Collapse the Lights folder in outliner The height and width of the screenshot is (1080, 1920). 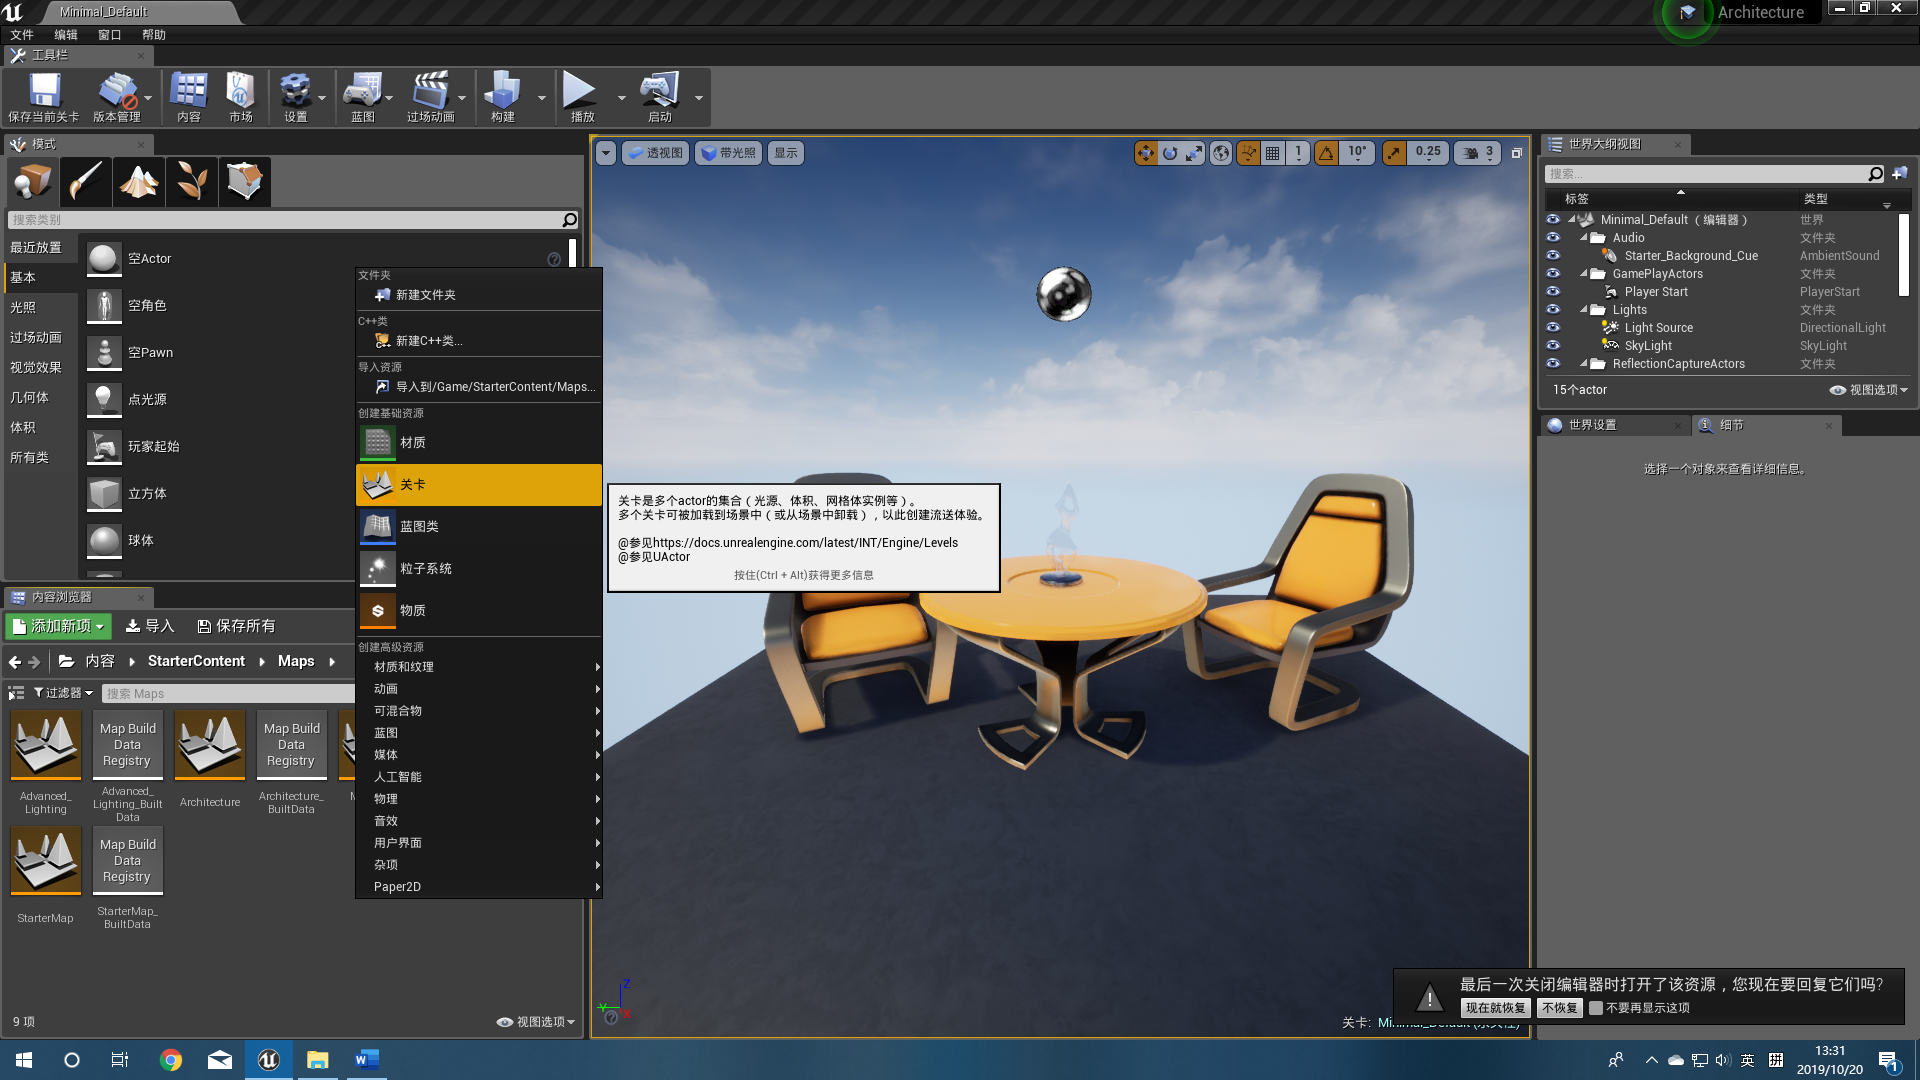pyautogui.click(x=1583, y=310)
